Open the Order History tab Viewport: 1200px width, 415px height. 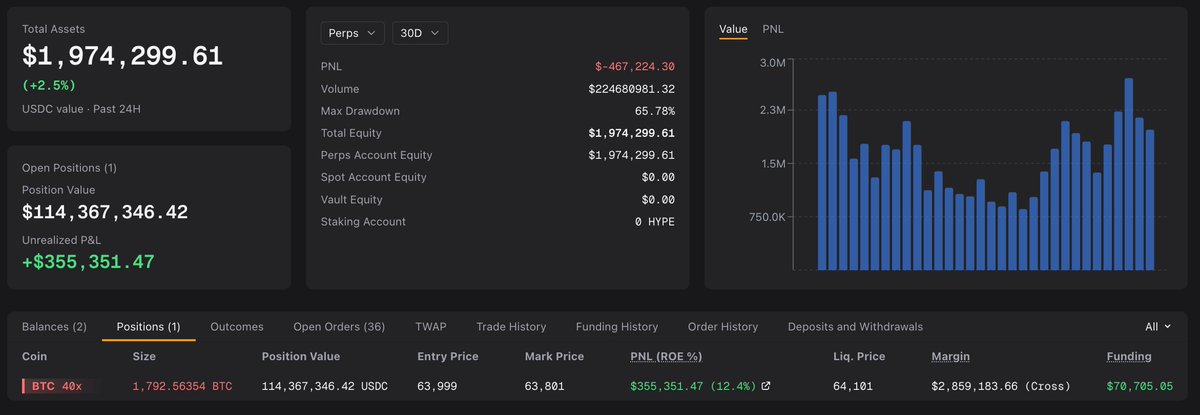(x=723, y=327)
